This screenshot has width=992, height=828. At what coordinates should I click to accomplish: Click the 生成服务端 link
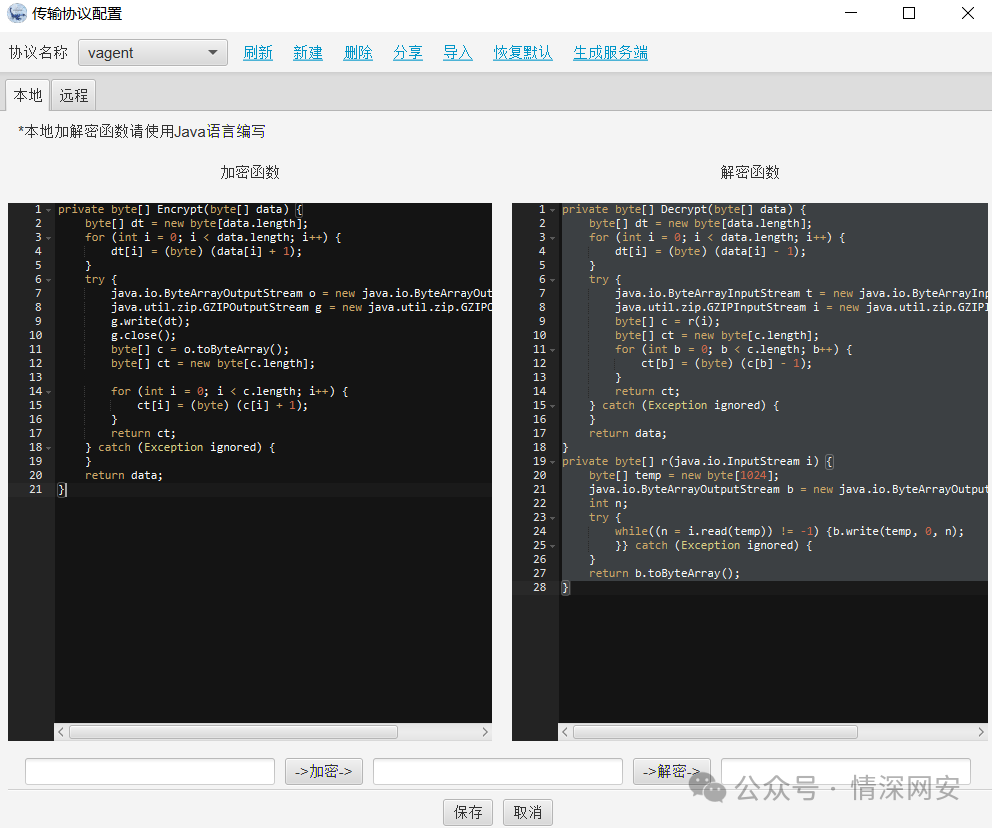tap(611, 53)
